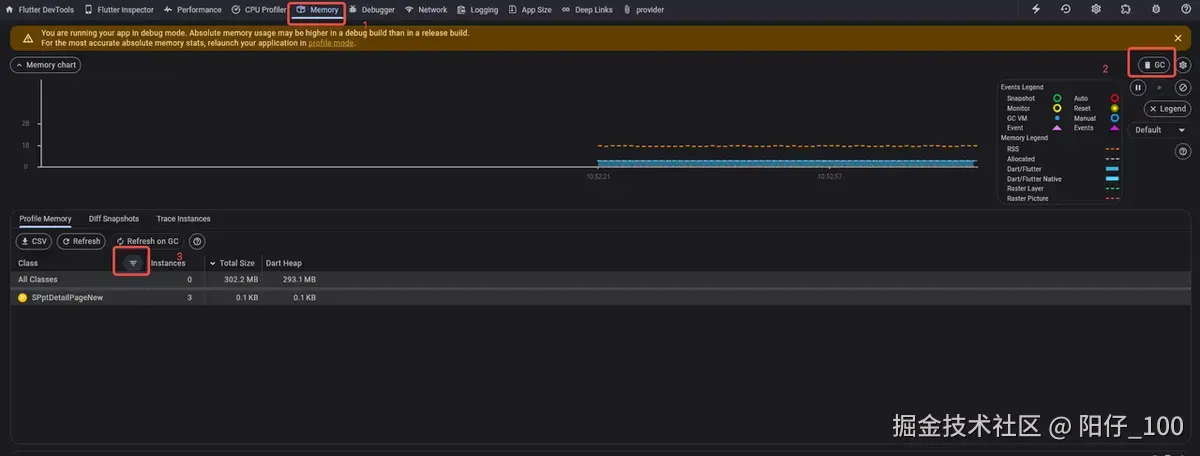This screenshot has height=456, width=1200.
Task: Open the Performance tab
Action: point(192,10)
